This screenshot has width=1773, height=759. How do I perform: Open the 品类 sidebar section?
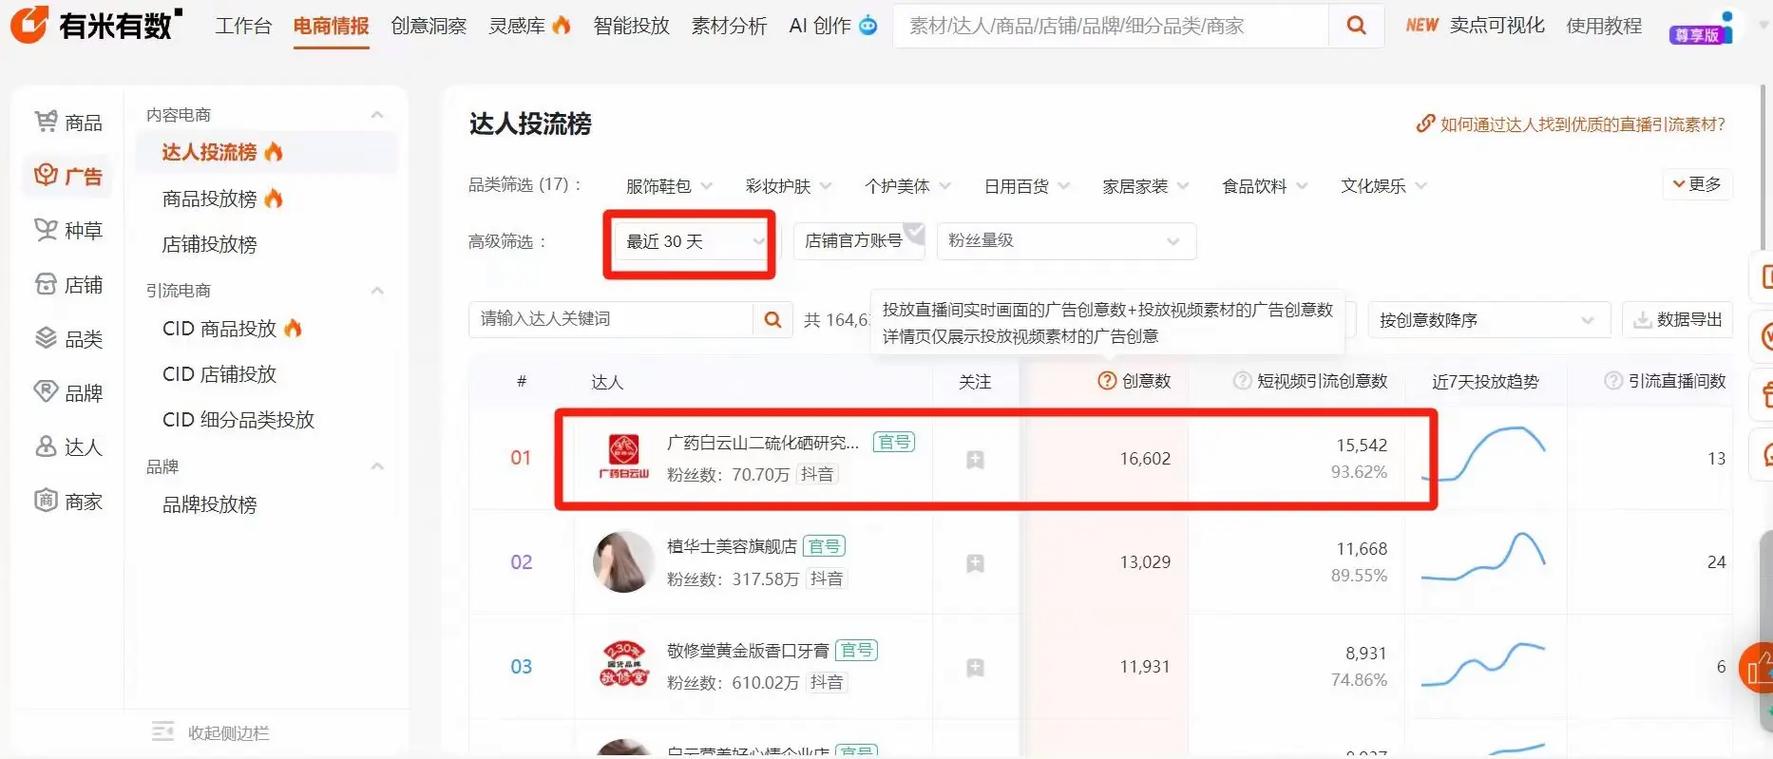[x=68, y=338]
